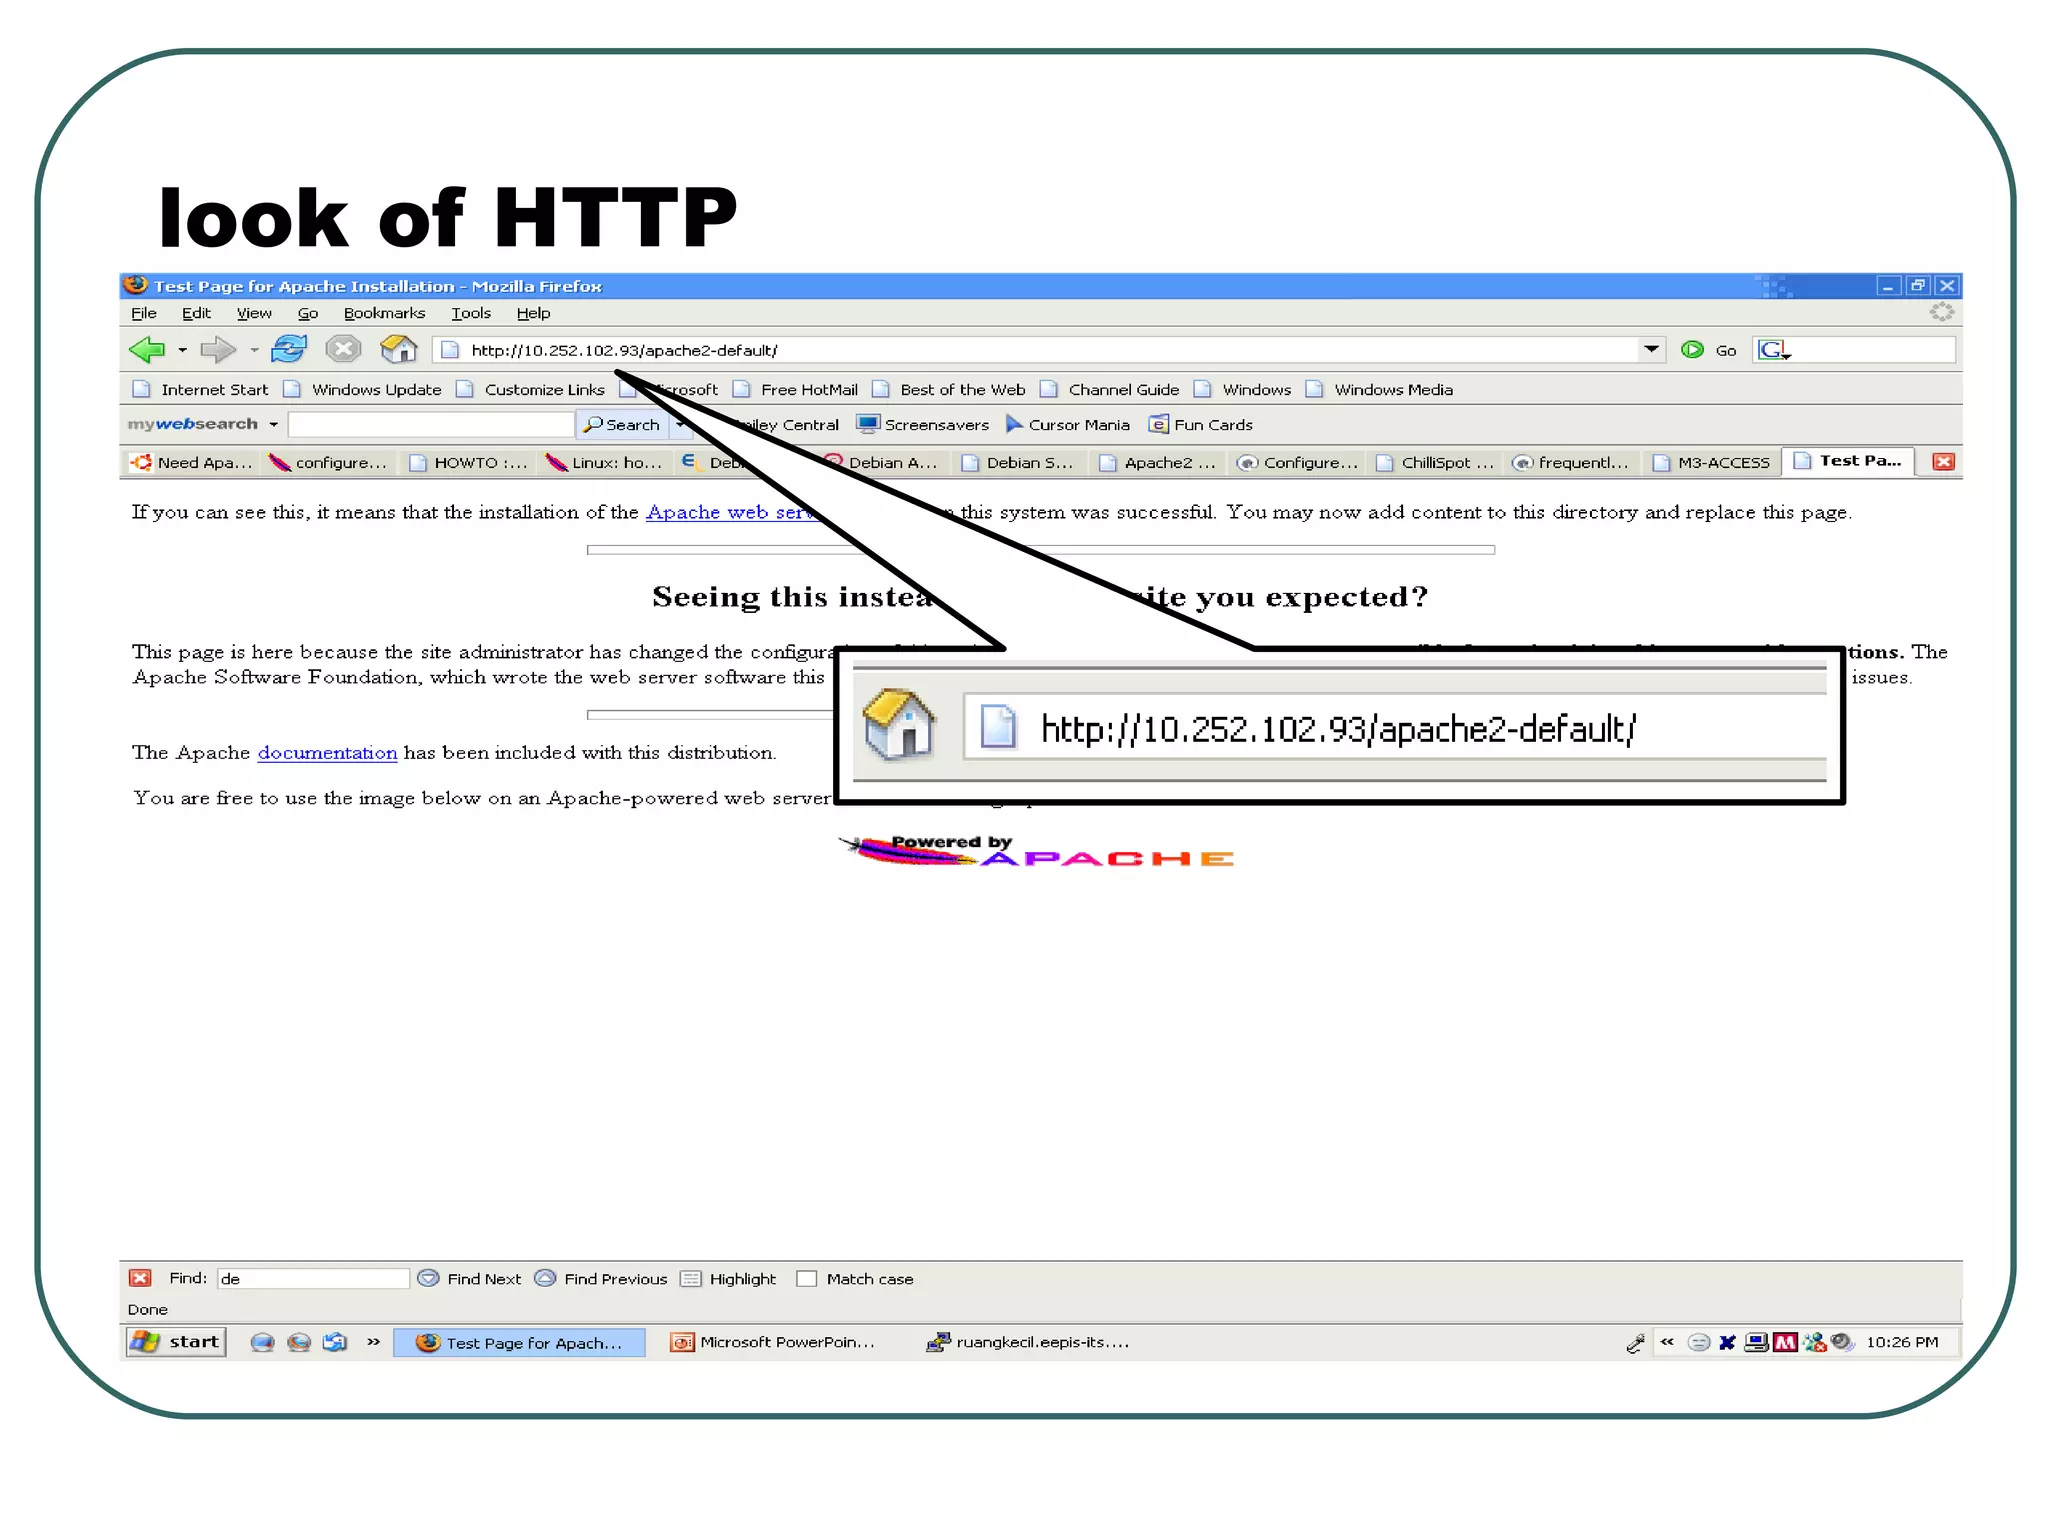Viewport: 2048px width, 1536px height.
Task: Go to Home page with house icon
Action: [x=398, y=349]
